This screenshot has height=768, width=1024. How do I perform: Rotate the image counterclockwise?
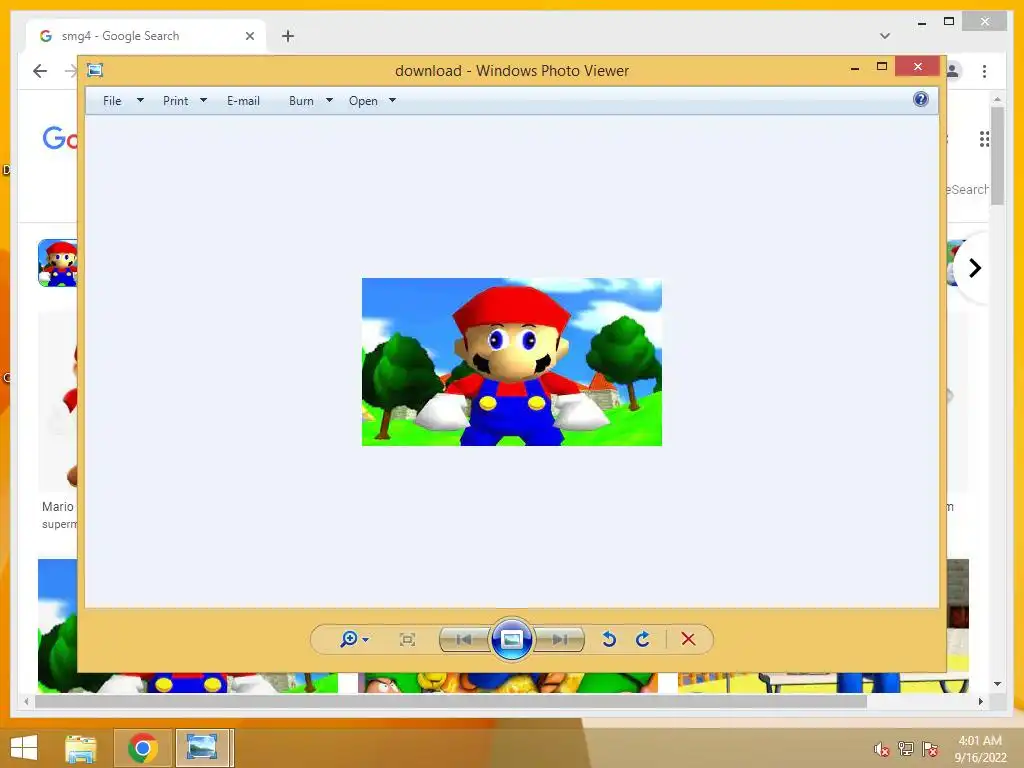609,639
